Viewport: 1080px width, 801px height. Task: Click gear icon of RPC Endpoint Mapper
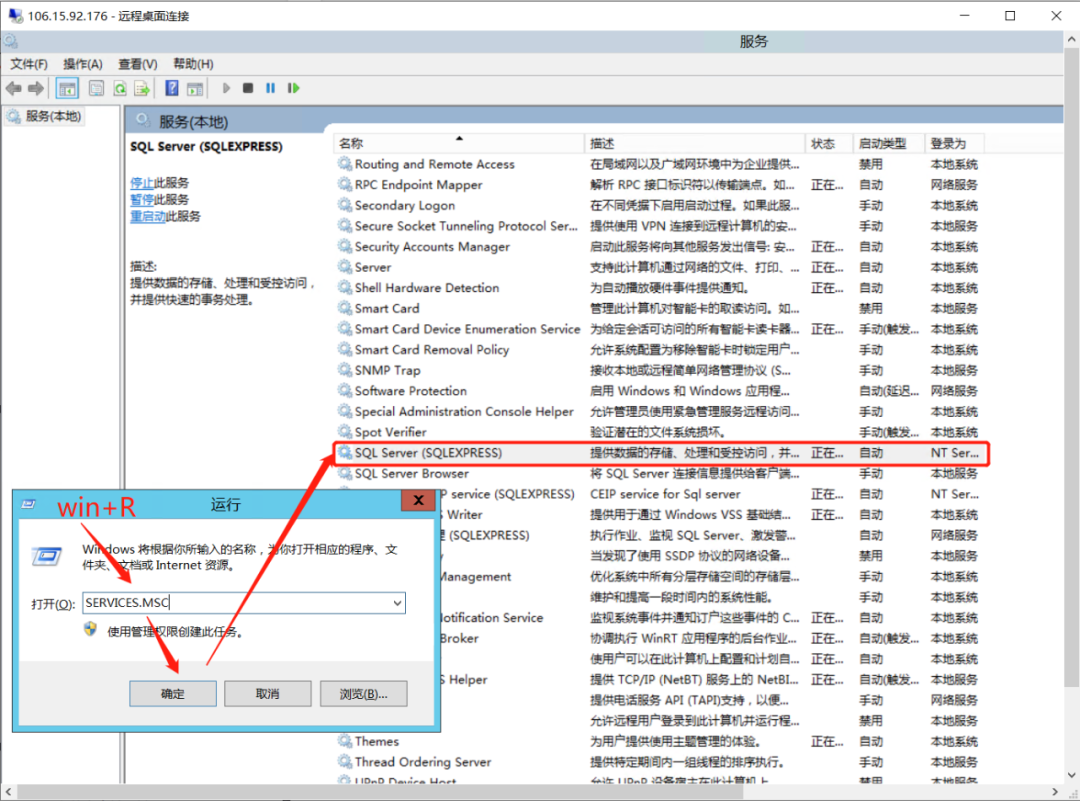pos(344,185)
